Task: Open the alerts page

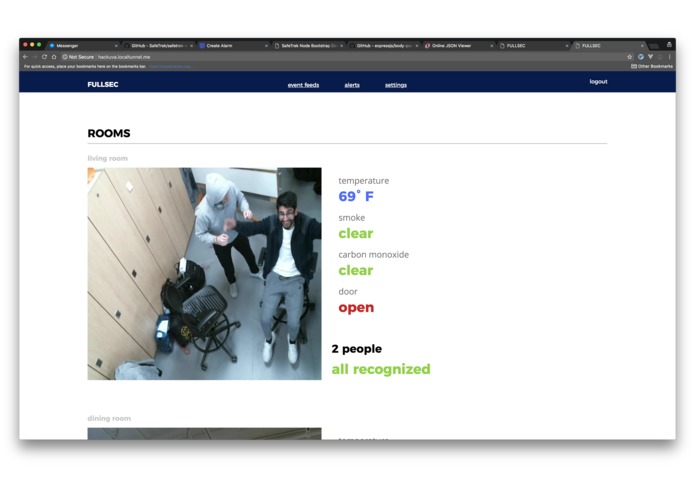Action: coord(352,85)
